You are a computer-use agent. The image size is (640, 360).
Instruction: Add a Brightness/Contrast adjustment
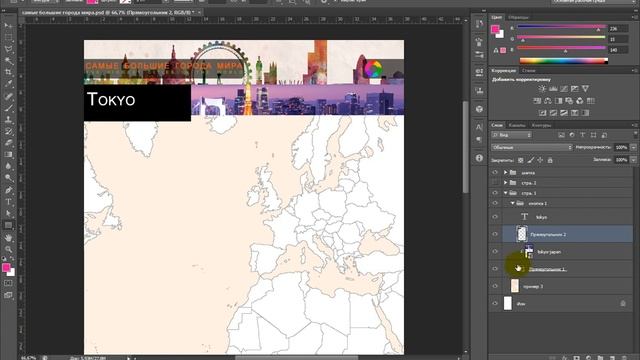(542, 89)
